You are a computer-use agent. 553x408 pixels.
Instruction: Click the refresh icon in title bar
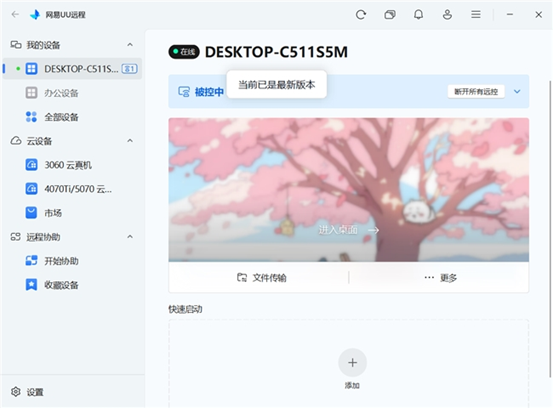click(361, 14)
